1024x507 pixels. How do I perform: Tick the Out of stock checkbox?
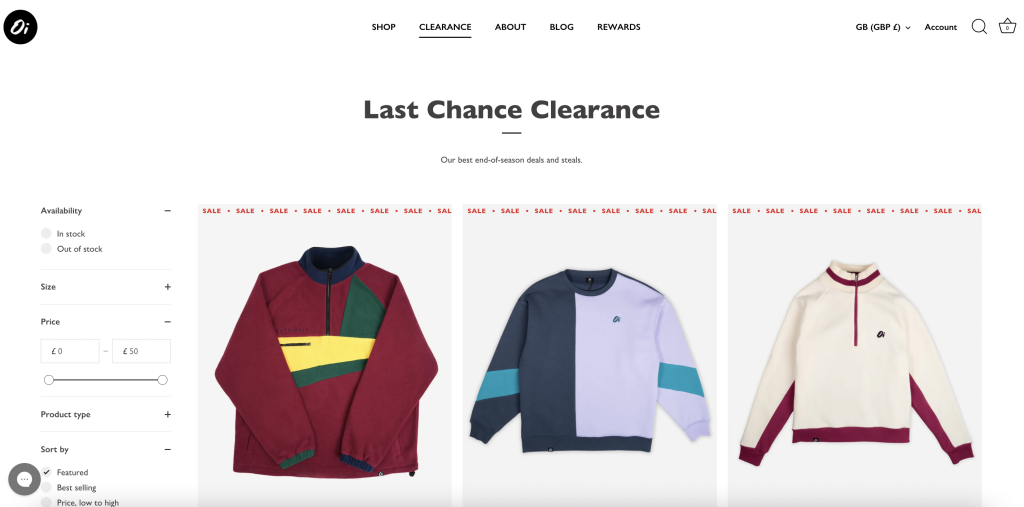point(46,248)
